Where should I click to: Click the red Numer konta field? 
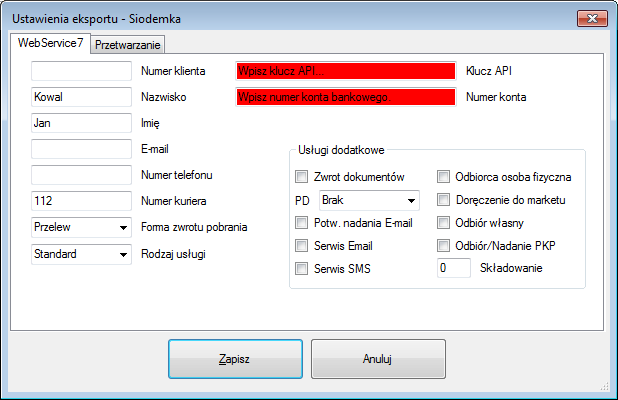346,97
